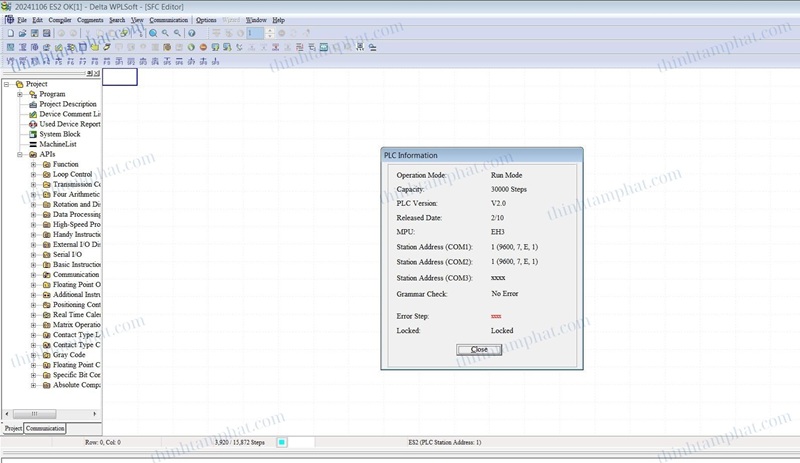Expand the Gray Code folder
Image resolution: width=800 pixels, height=463 pixels.
pyautogui.click(x=33, y=354)
